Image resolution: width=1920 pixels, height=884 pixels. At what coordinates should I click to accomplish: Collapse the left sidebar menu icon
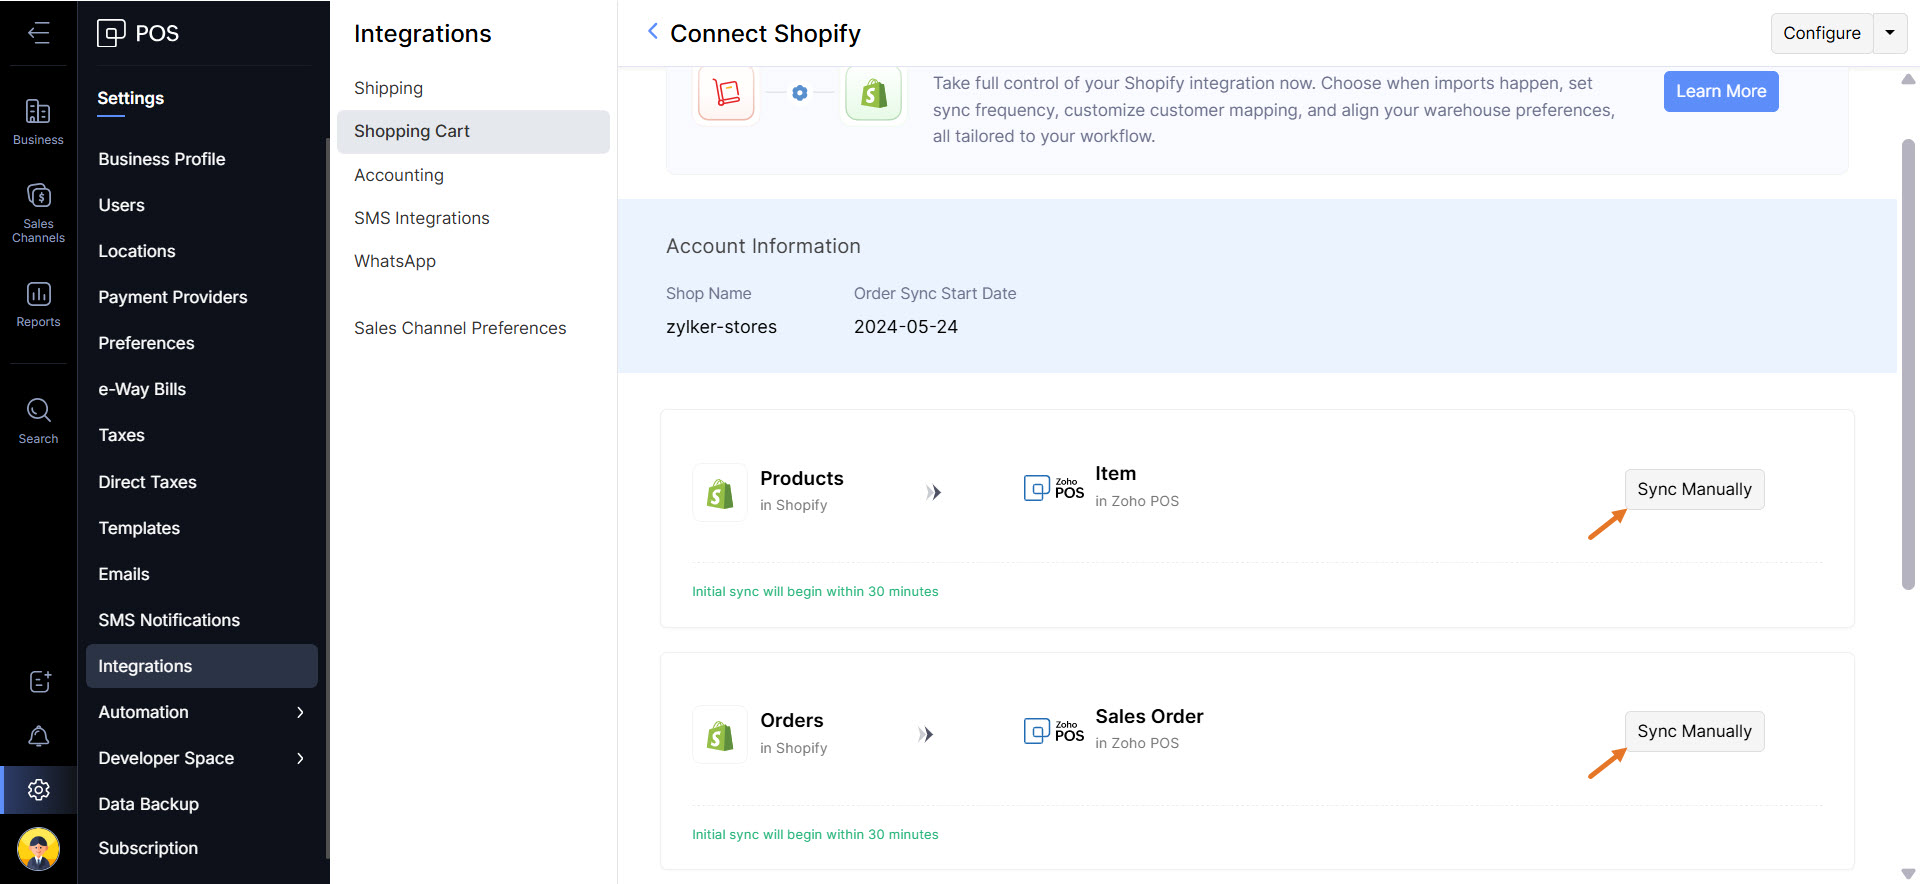[x=38, y=33]
